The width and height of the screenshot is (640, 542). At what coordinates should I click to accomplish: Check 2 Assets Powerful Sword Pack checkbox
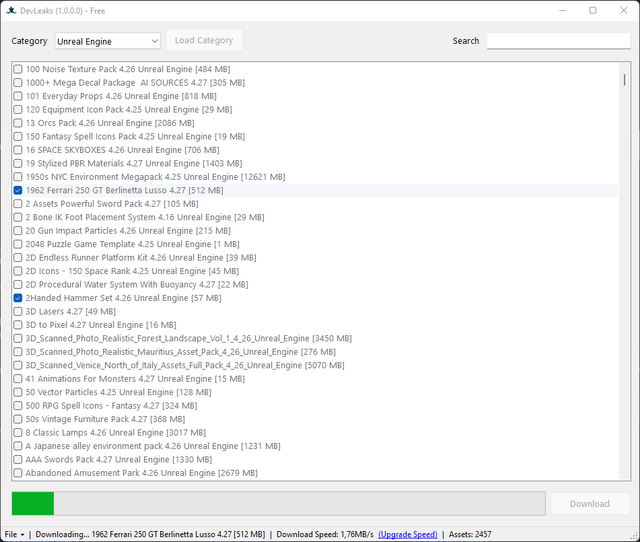click(x=18, y=204)
